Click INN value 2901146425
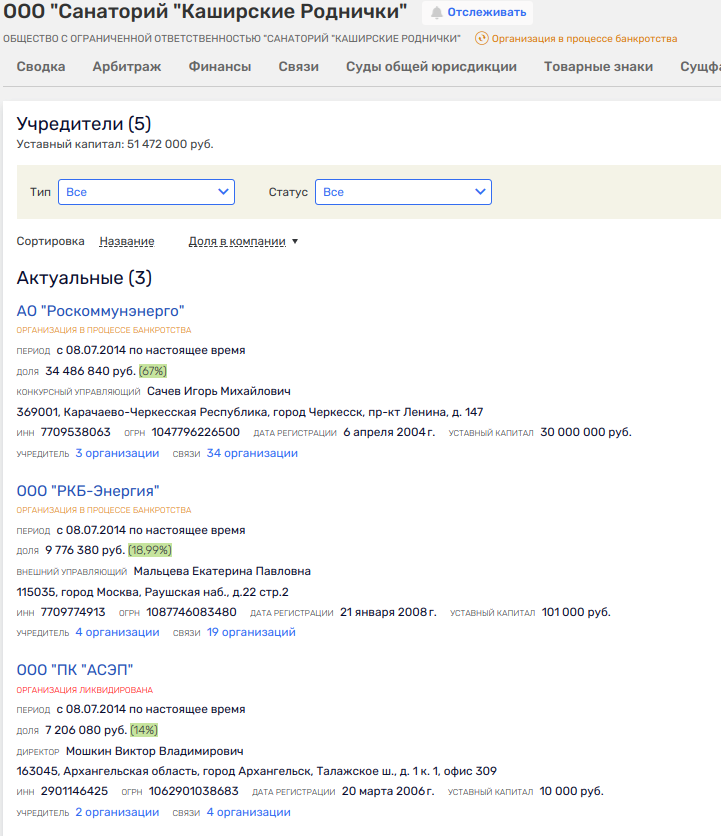721x836 pixels. [x=75, y=791]
